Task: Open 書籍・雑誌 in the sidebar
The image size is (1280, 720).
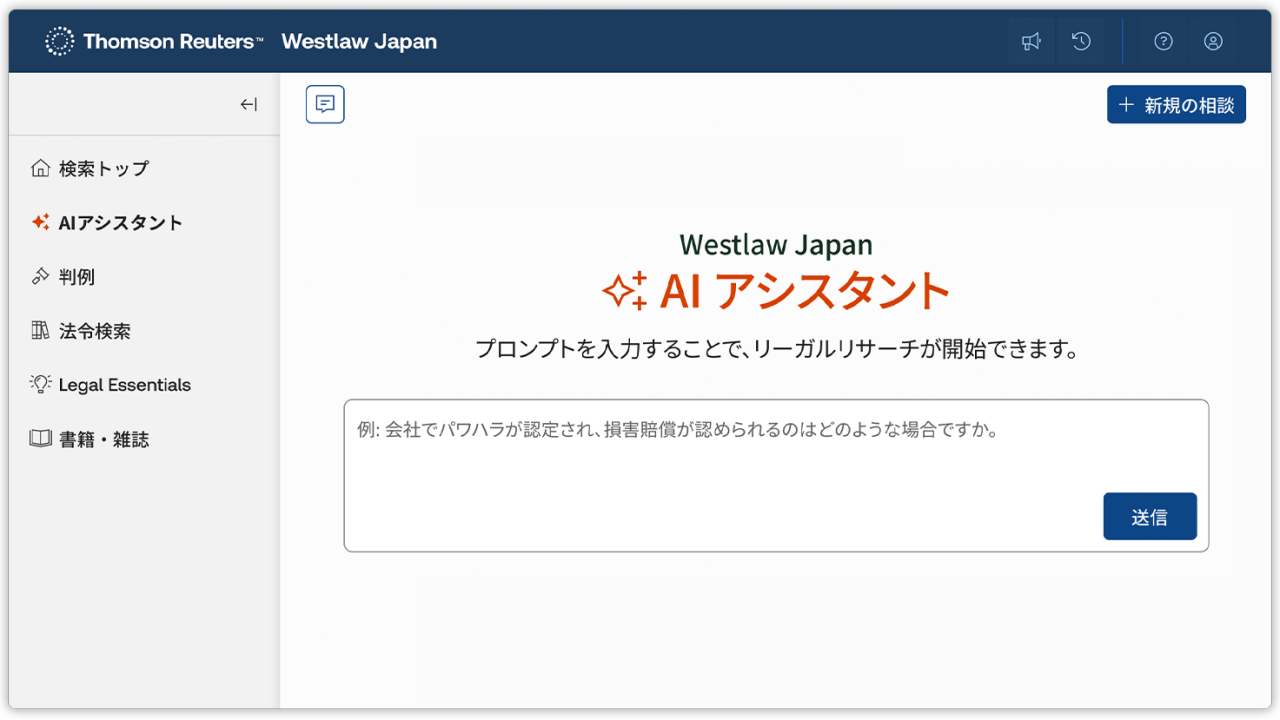Action: (90, 439)
